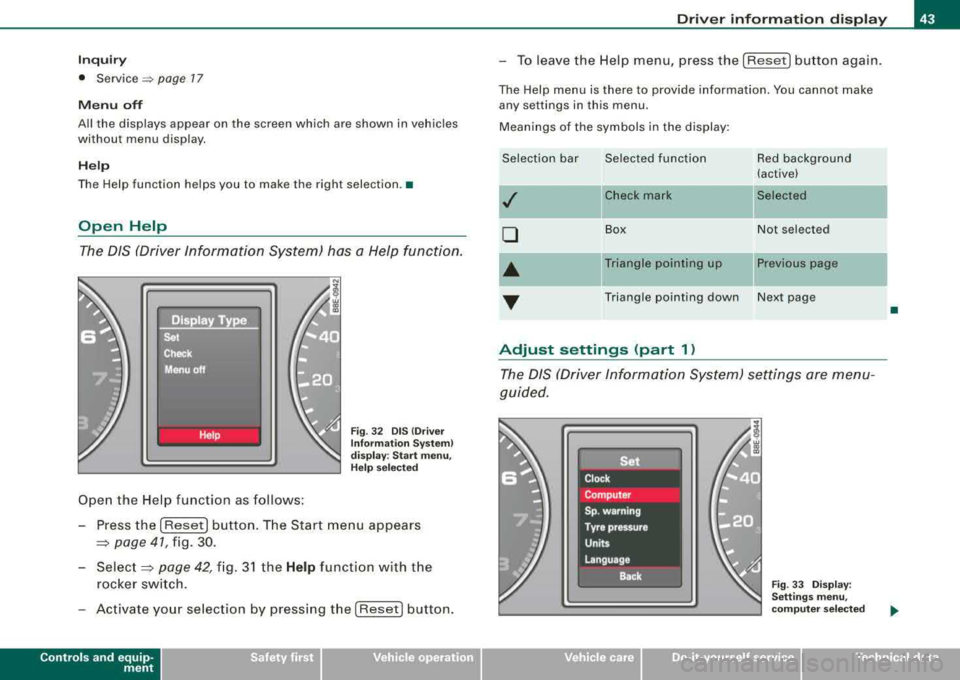Click the Fig. 33 caption text
Viewport: 960px width, 680px height.
pos(818,597)
